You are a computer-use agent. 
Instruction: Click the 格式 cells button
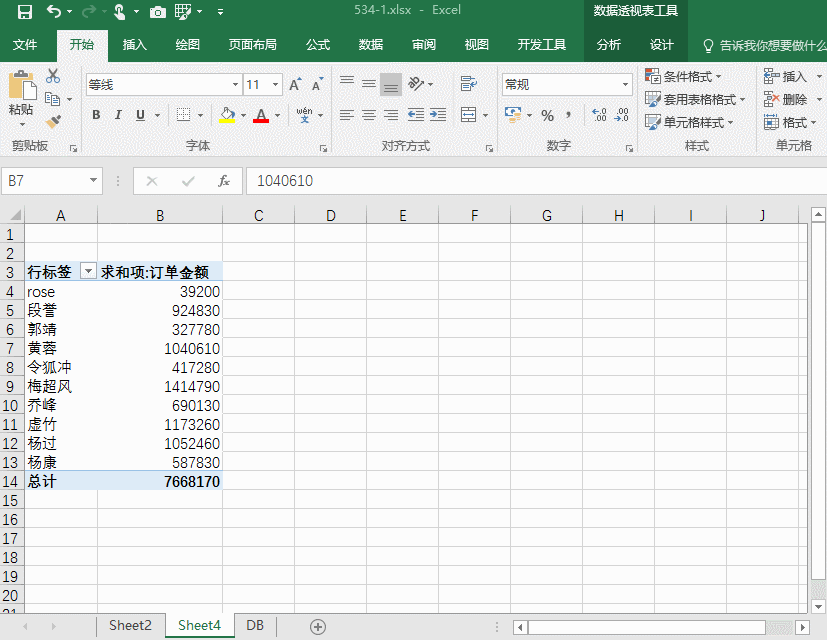[x=789, y=122]
